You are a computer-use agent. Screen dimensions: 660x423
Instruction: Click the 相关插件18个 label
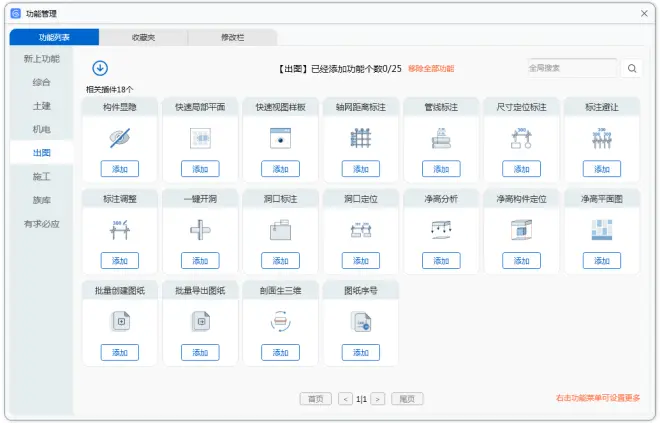(x=109, y=90)
